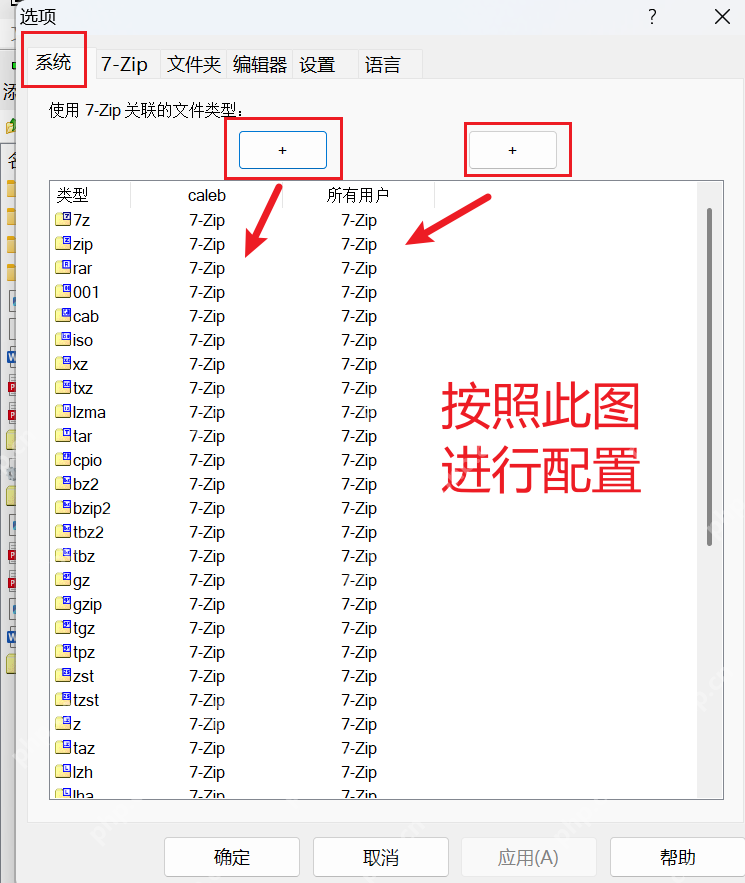Click the plus button above 所有用户 column
Screen dimensions: 745x883
tap(512, 150)
